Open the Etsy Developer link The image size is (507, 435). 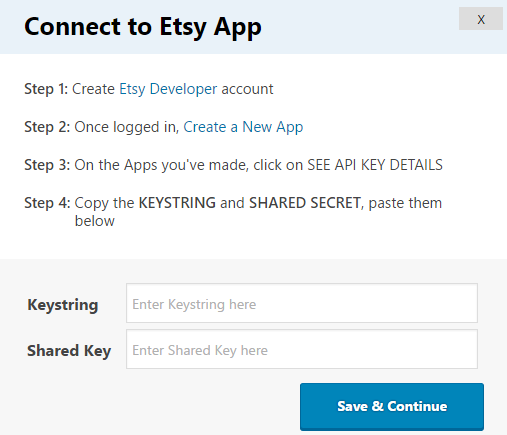(x=168, y=89)
